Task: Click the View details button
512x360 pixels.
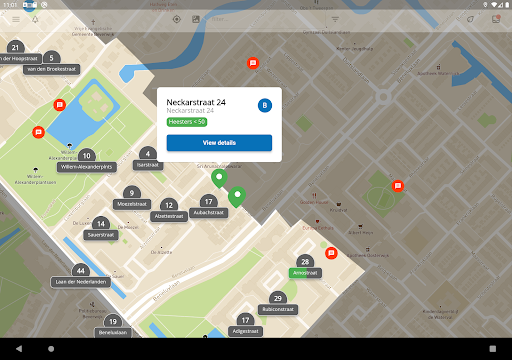Action: pos(219,143)
